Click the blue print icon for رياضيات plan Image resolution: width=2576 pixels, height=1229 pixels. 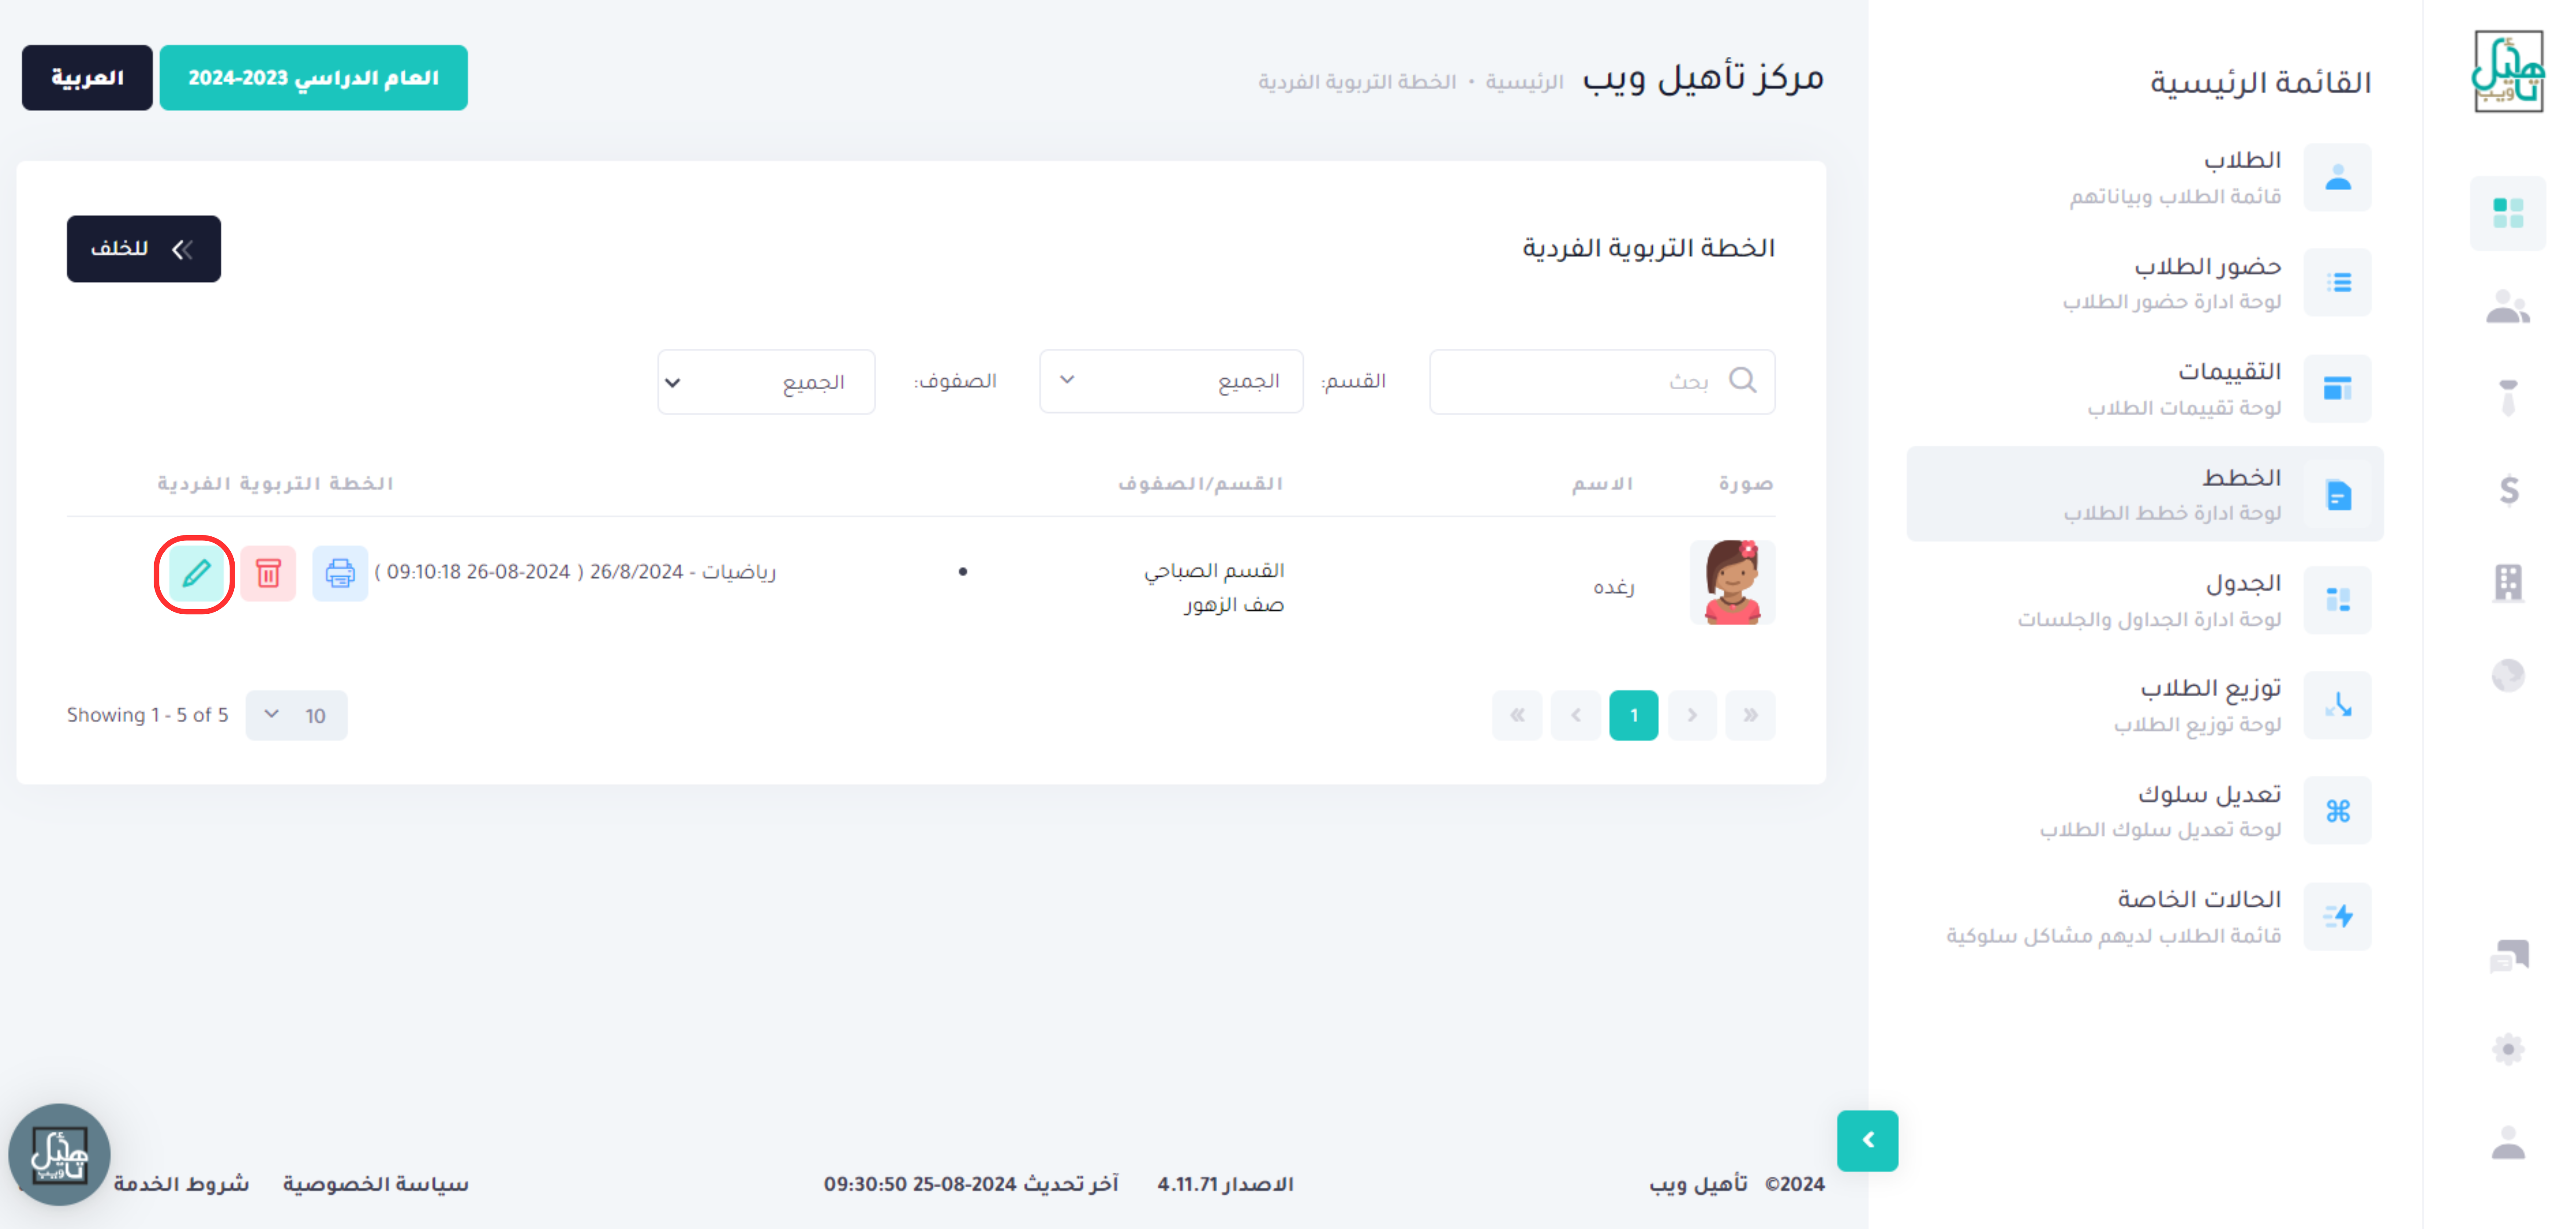coord(340,573)
